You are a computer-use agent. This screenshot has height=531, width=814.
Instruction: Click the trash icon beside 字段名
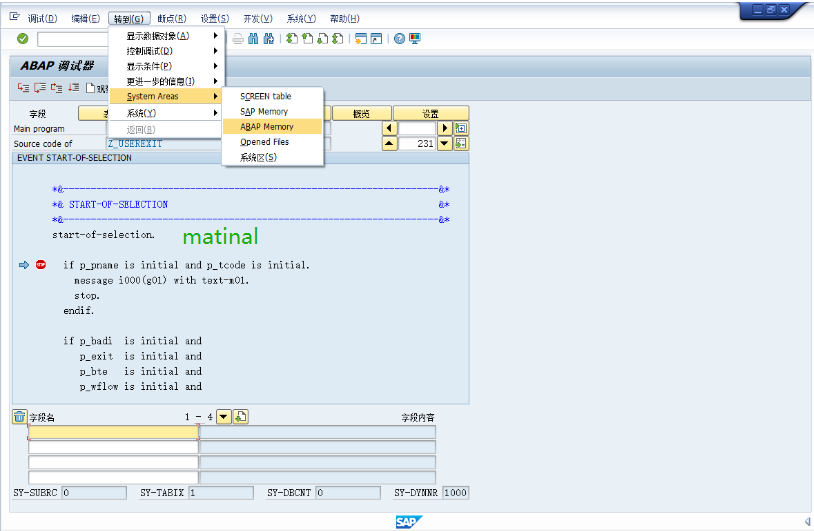click(x=19, y=416)
